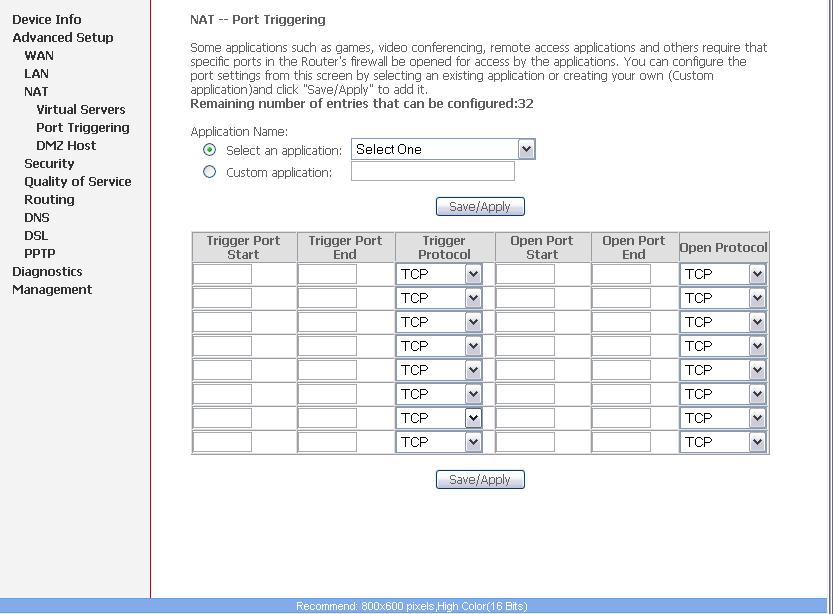Choose the 'Custom application' radio option
This screenshot has height=614, width=833.
(209, 172)
